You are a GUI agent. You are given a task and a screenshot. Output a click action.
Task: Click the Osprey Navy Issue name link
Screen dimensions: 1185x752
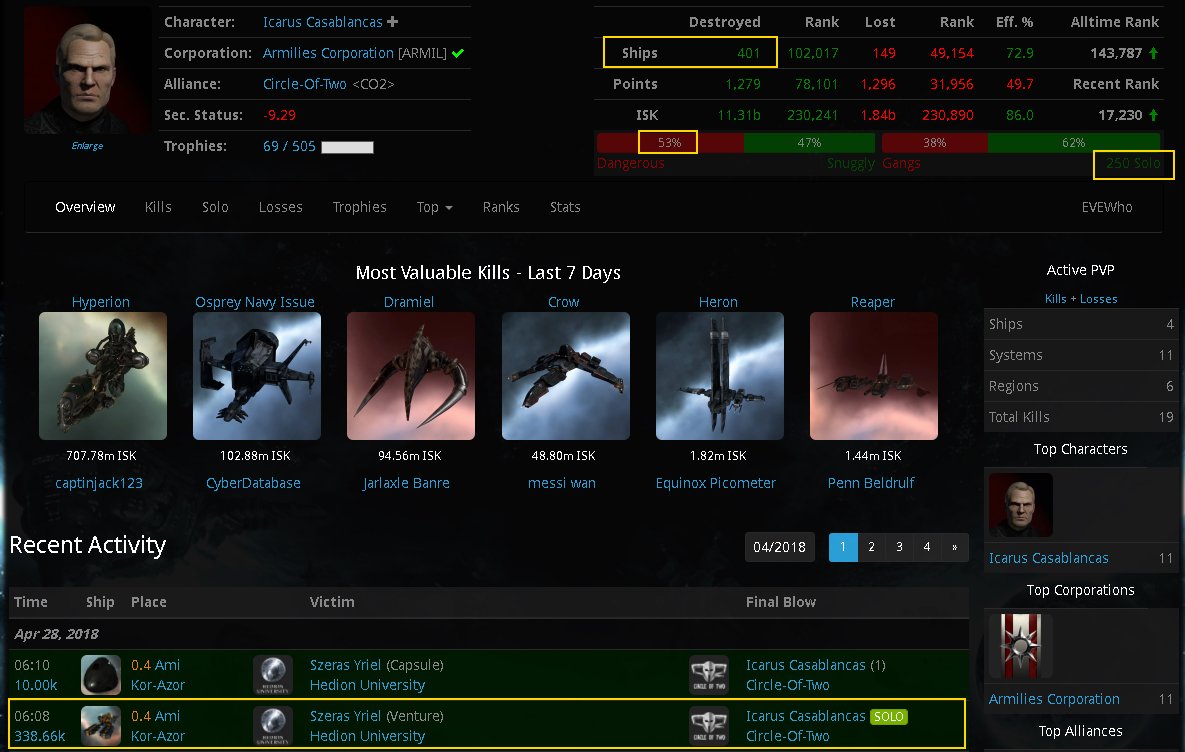pyautogui.click(x=255, y=302)
